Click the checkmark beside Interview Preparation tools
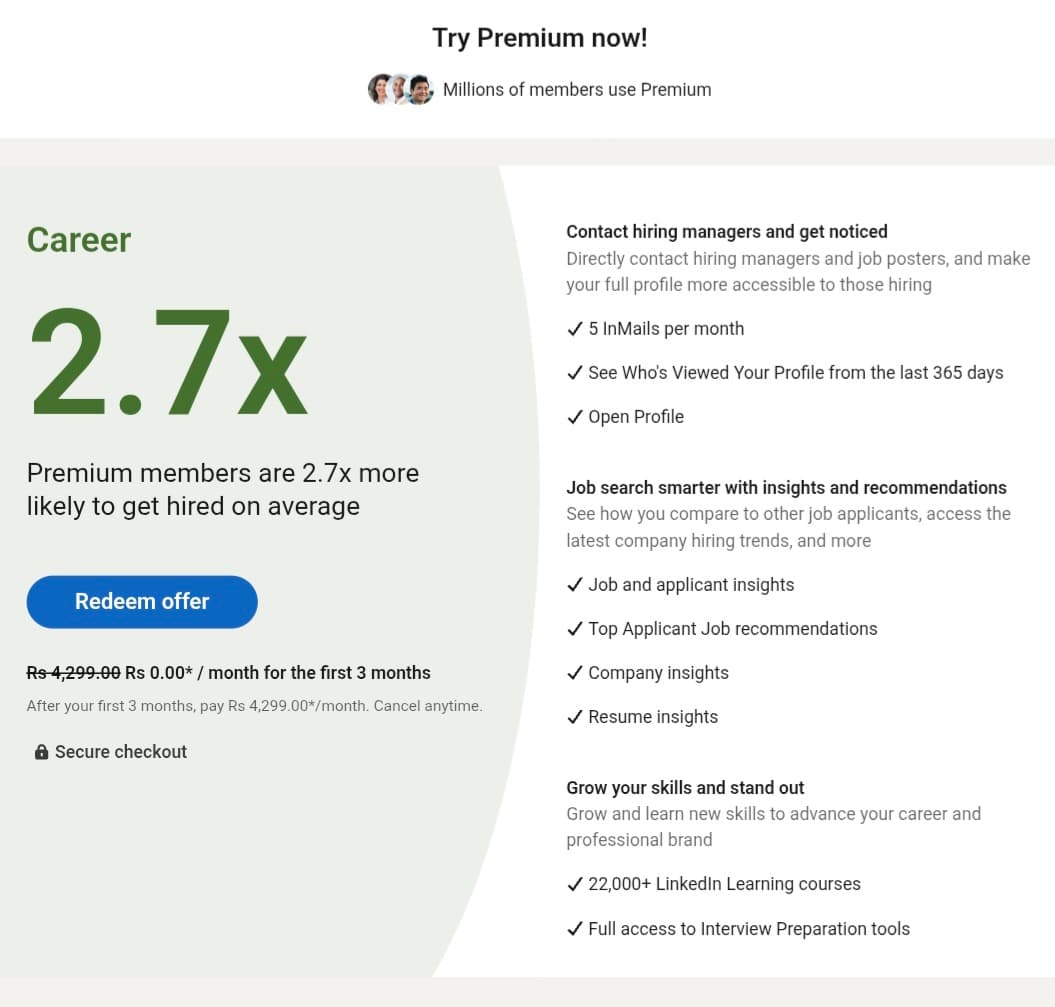The image size is (1055, 1007). pos(575,928)
